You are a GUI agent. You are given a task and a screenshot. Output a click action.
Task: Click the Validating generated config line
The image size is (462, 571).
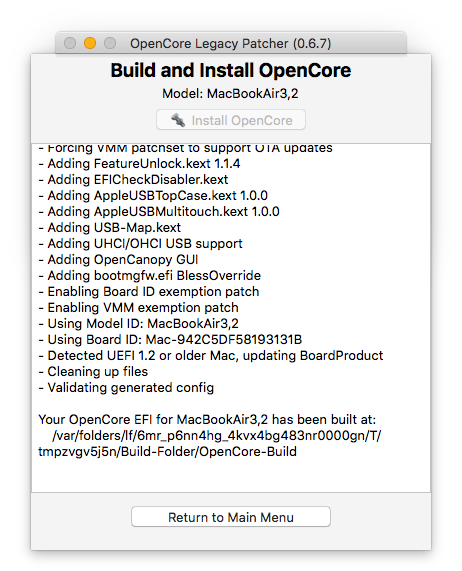coord(126,388)
